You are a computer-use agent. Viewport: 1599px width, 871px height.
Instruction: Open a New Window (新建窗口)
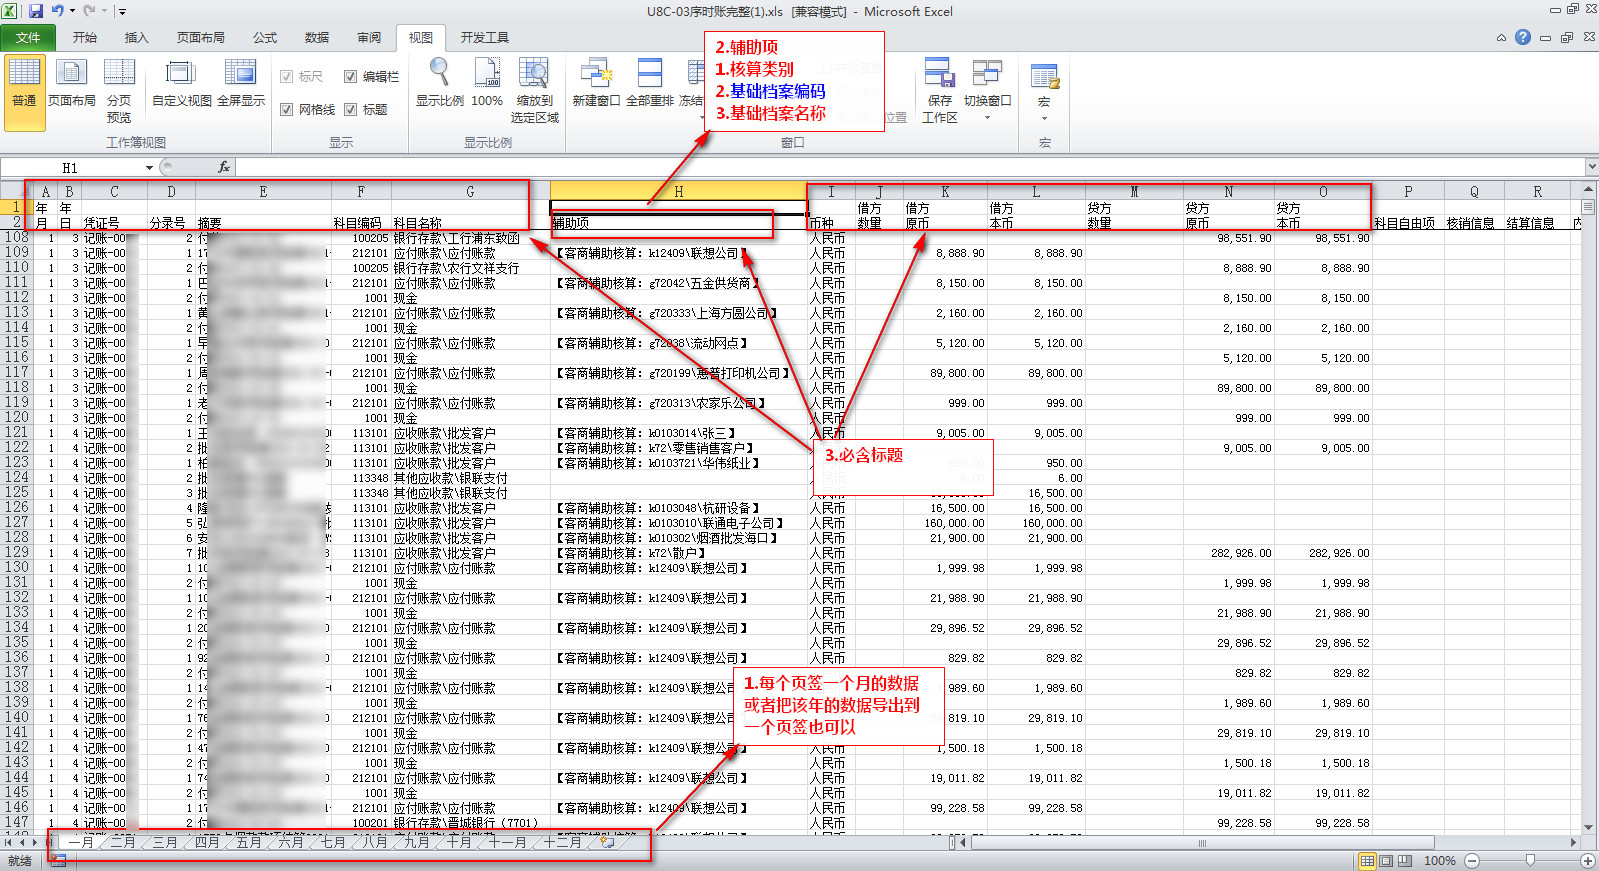tap(596, 84)
